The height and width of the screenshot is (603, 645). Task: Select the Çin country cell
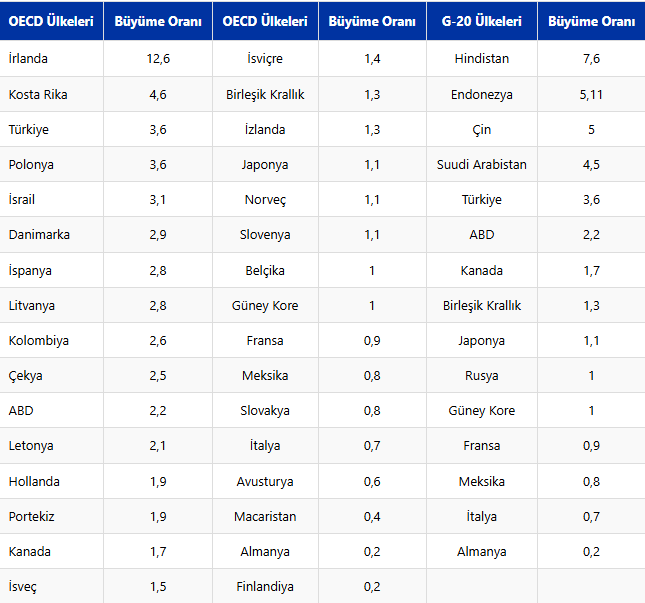point(482,130)
